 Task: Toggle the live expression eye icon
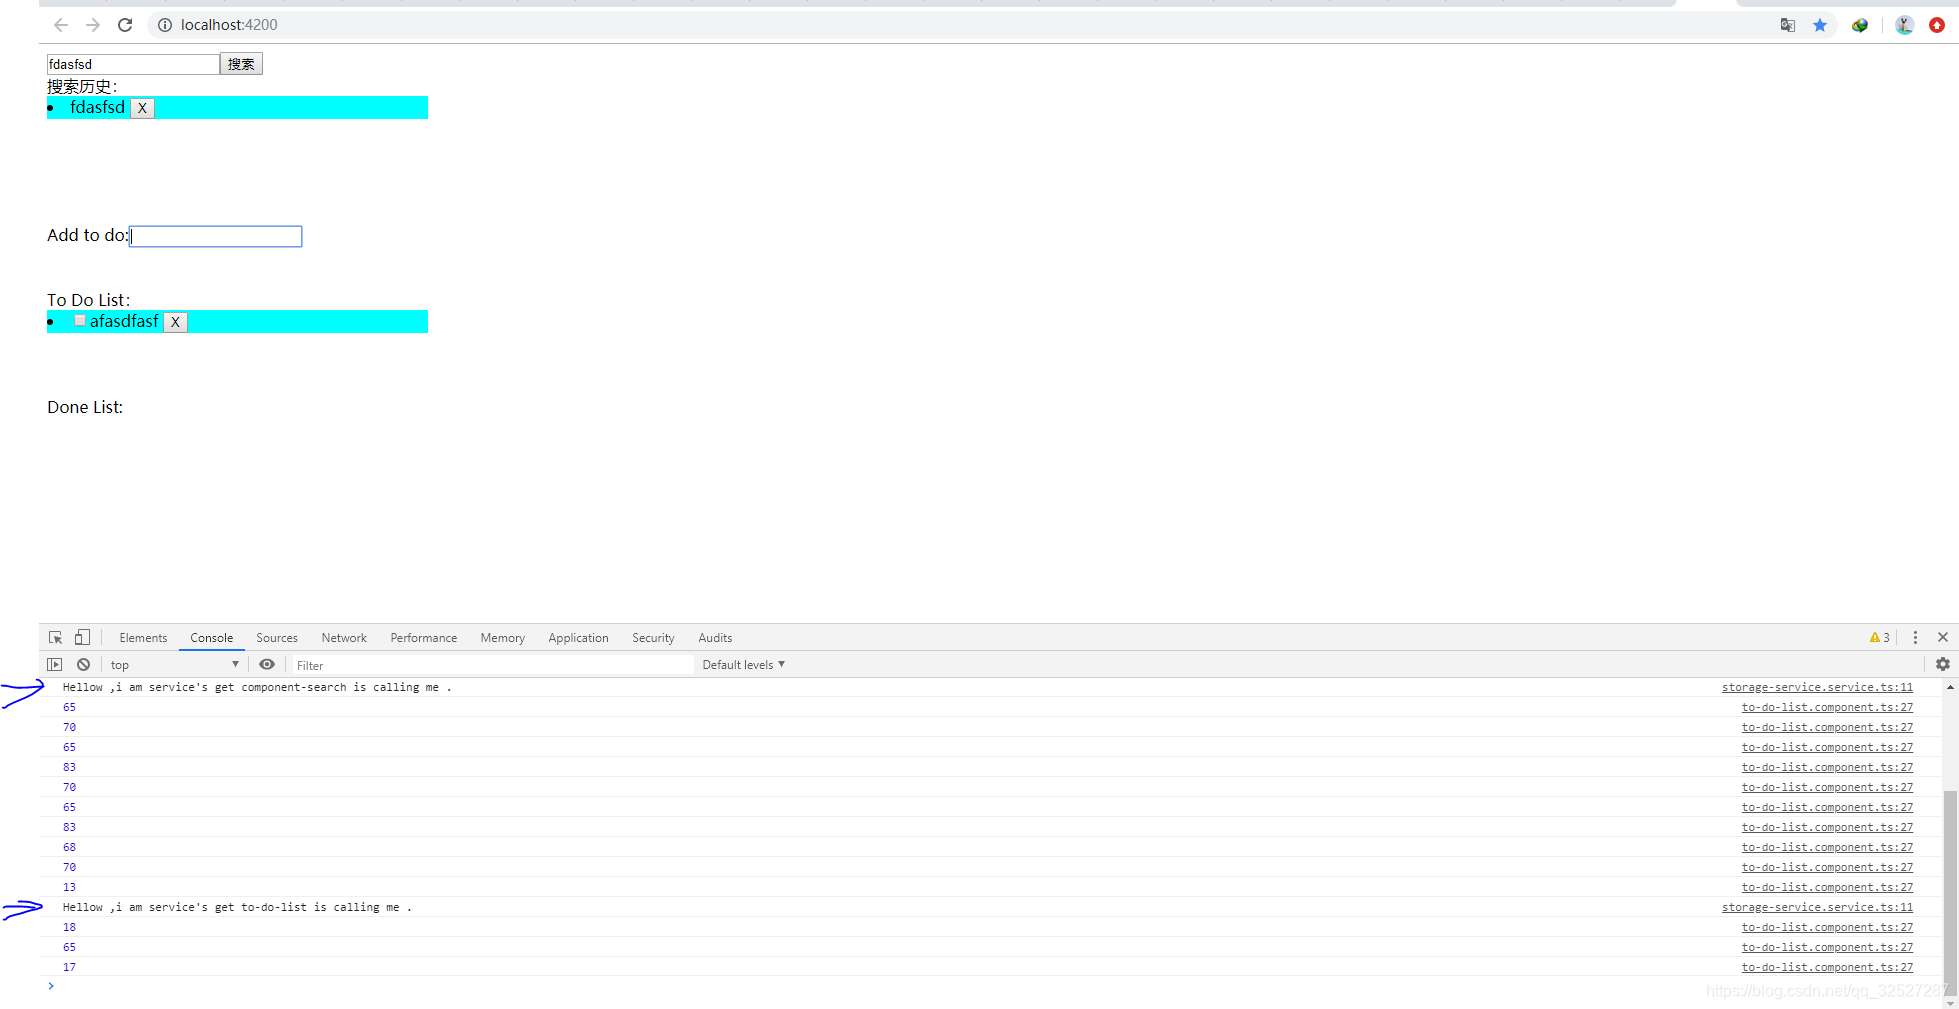pos(267,664)
